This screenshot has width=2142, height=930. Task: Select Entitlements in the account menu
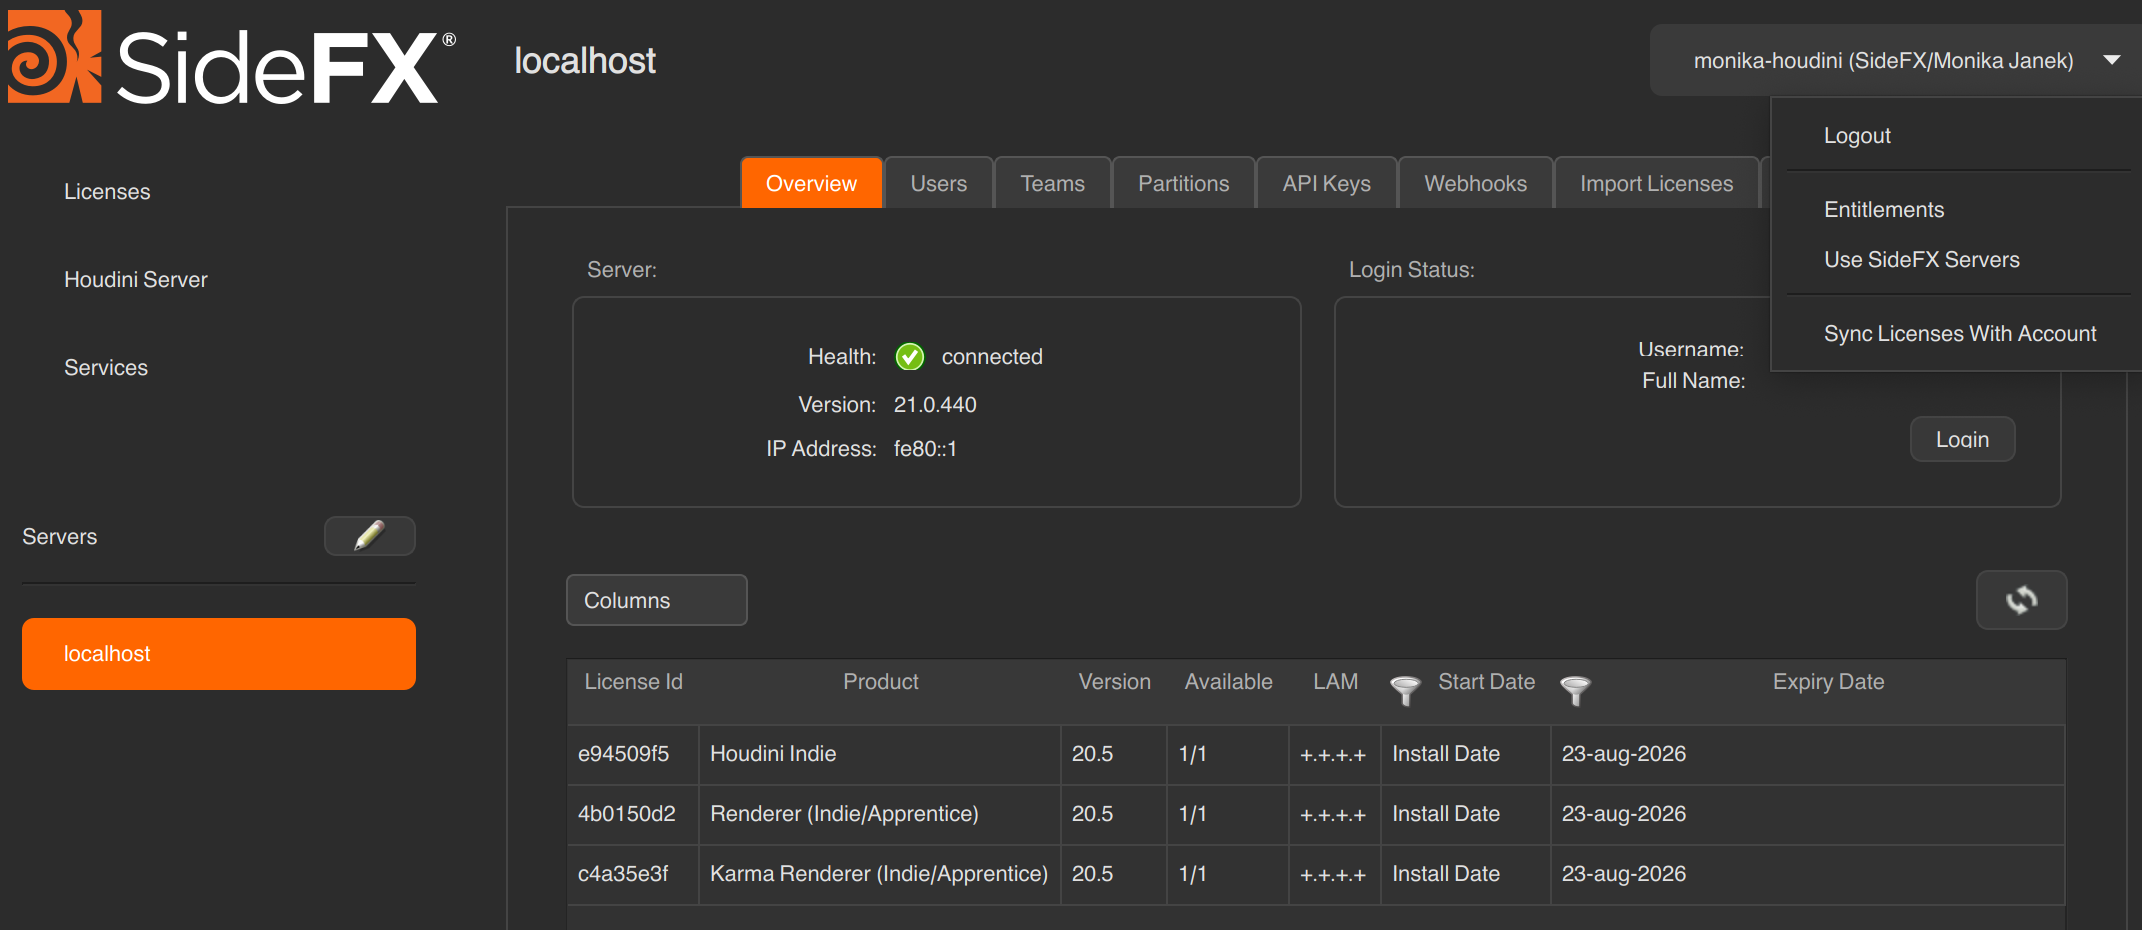pos(1884,209)
